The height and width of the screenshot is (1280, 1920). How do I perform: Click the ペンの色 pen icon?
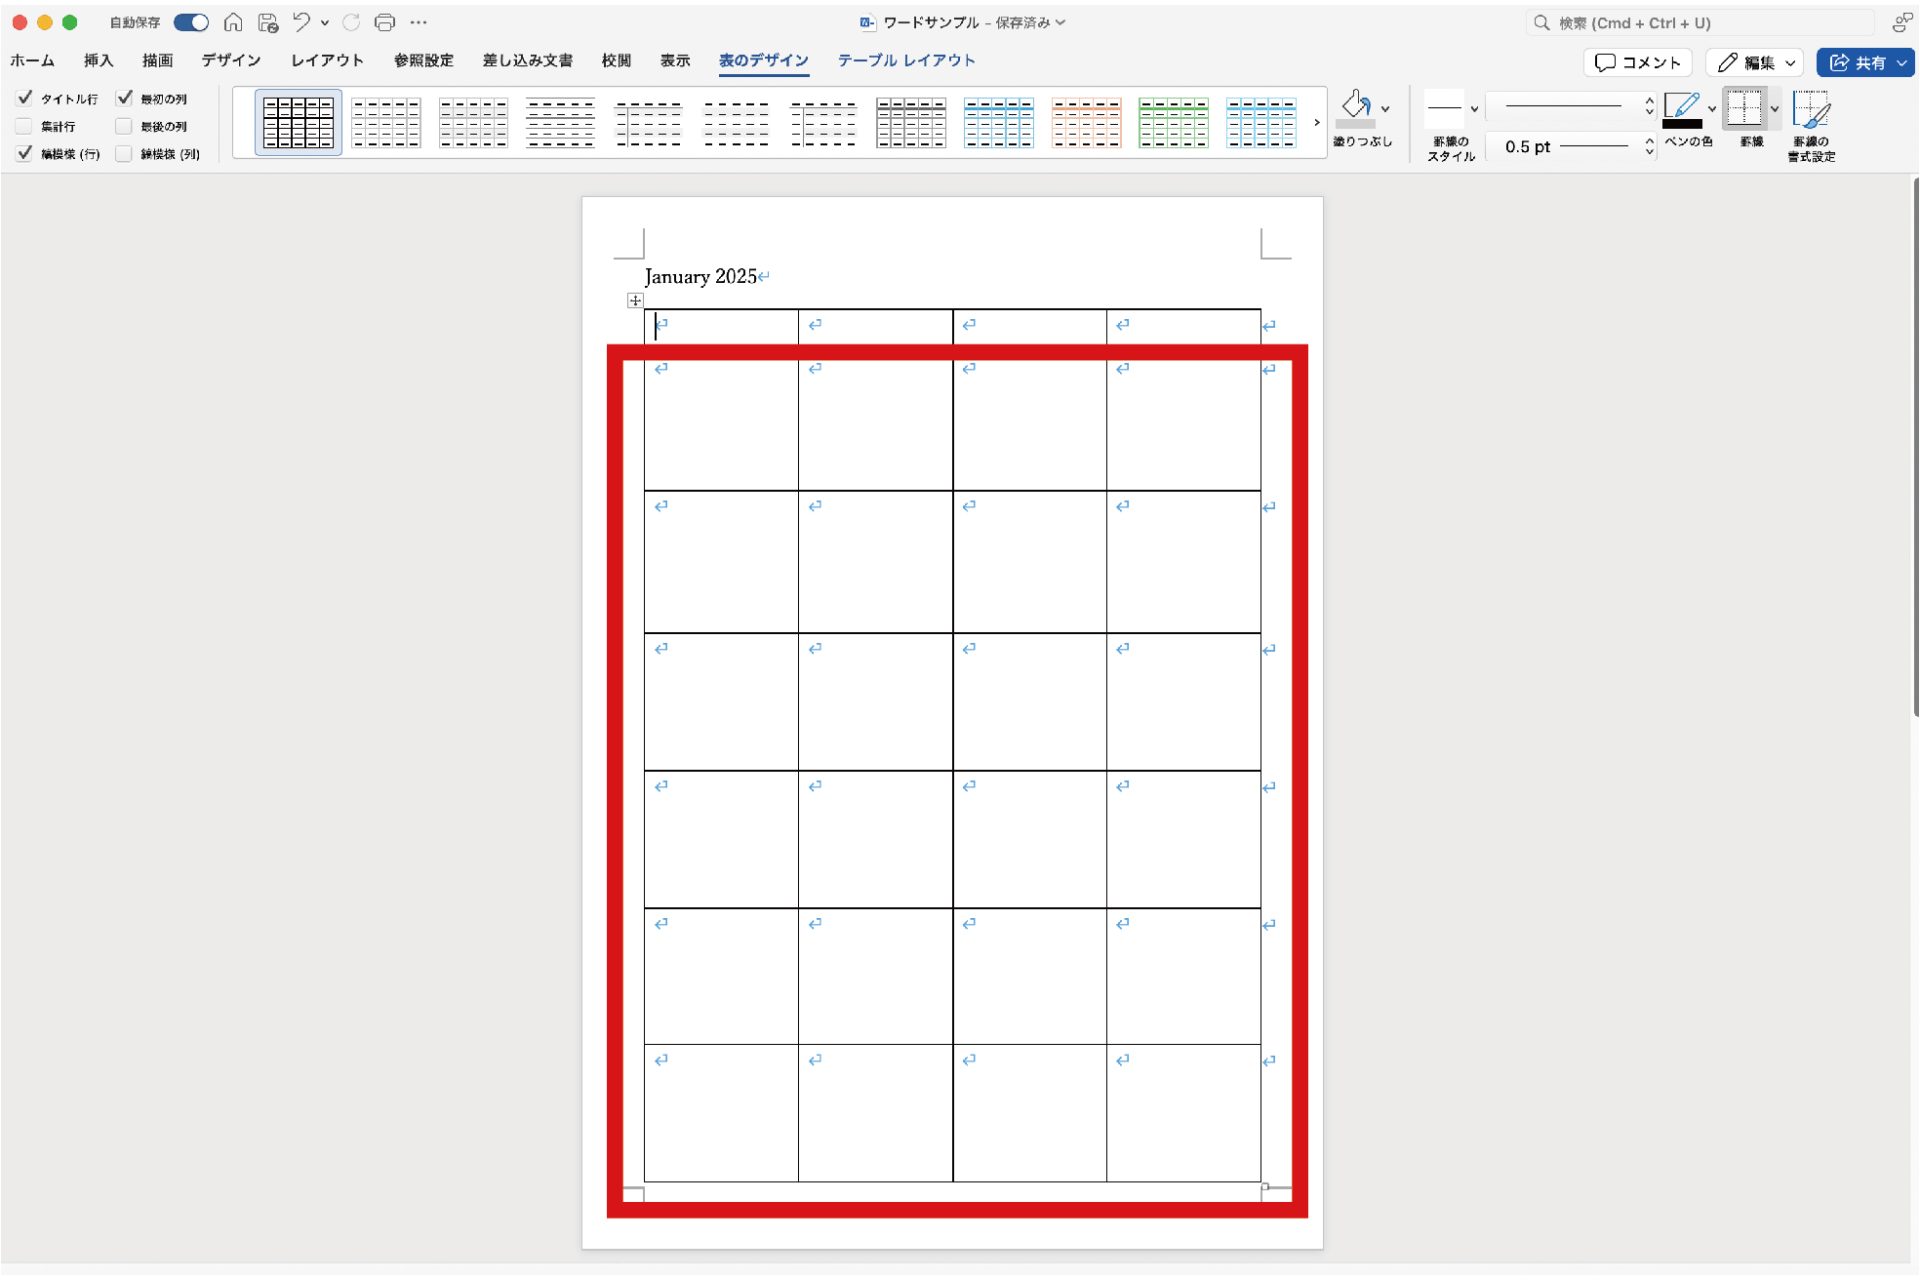point(1682,107)
